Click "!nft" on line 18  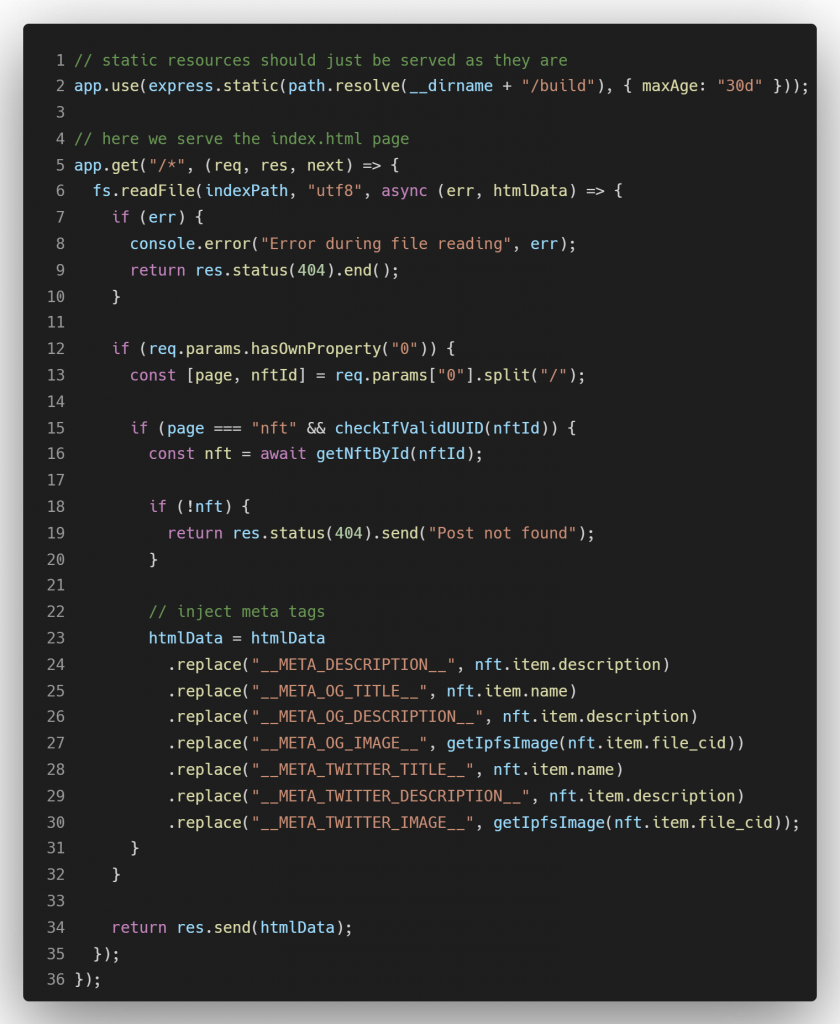point(204,507)
